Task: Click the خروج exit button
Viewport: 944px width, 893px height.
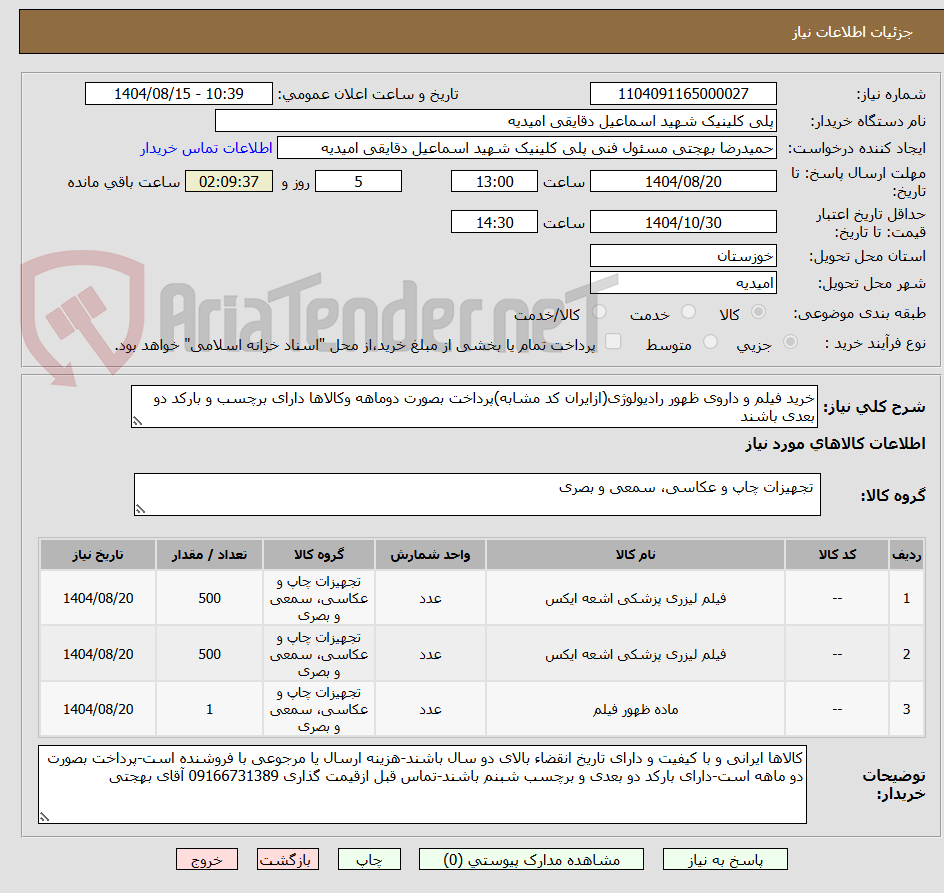Action: 206,859
